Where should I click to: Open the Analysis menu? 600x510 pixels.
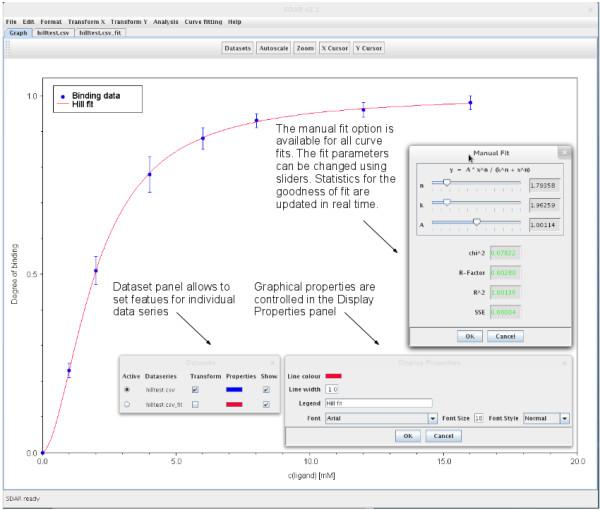click(166, 21)
